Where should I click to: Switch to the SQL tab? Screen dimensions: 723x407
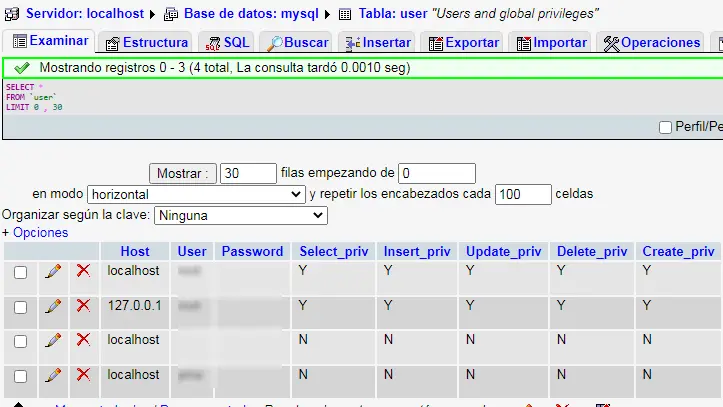(227, 43)
